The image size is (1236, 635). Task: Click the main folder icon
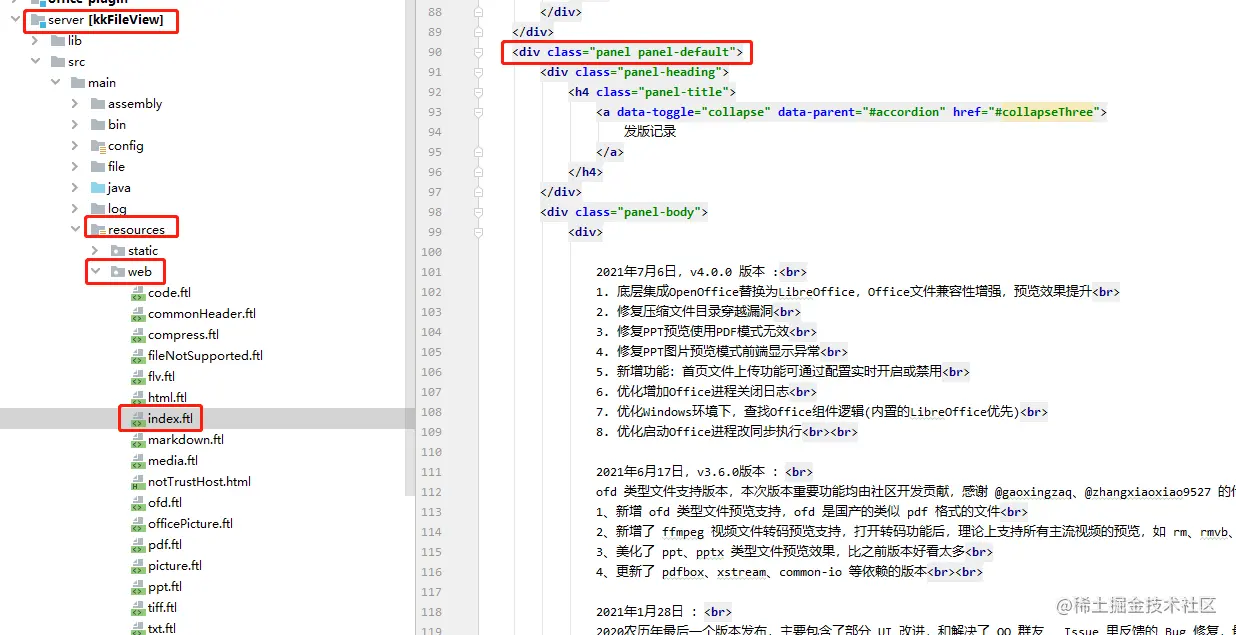click(x=78, y=83)
